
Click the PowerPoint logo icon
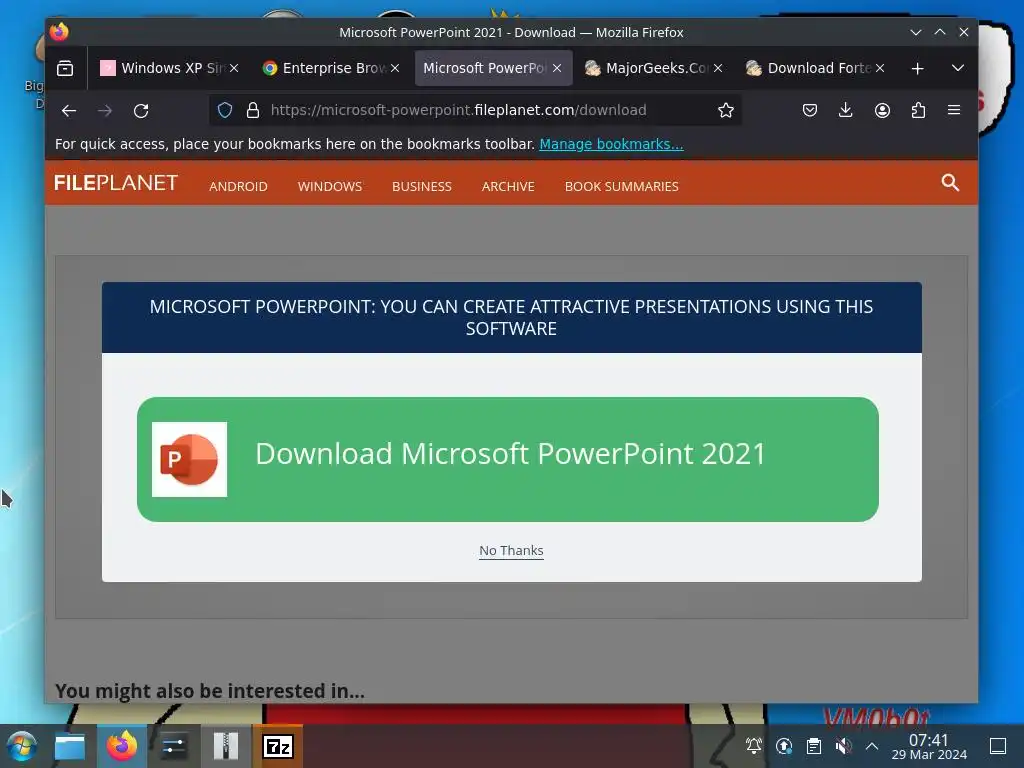tap(189, 459)
